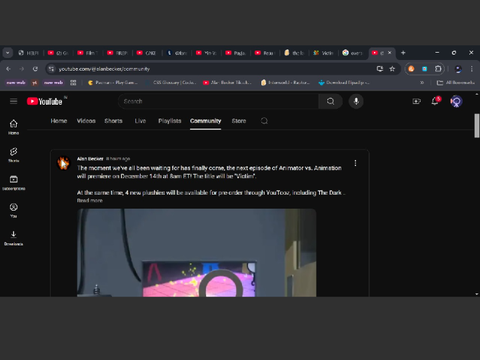
Task: Open the blue extension icon
Action: coord(424,69)
